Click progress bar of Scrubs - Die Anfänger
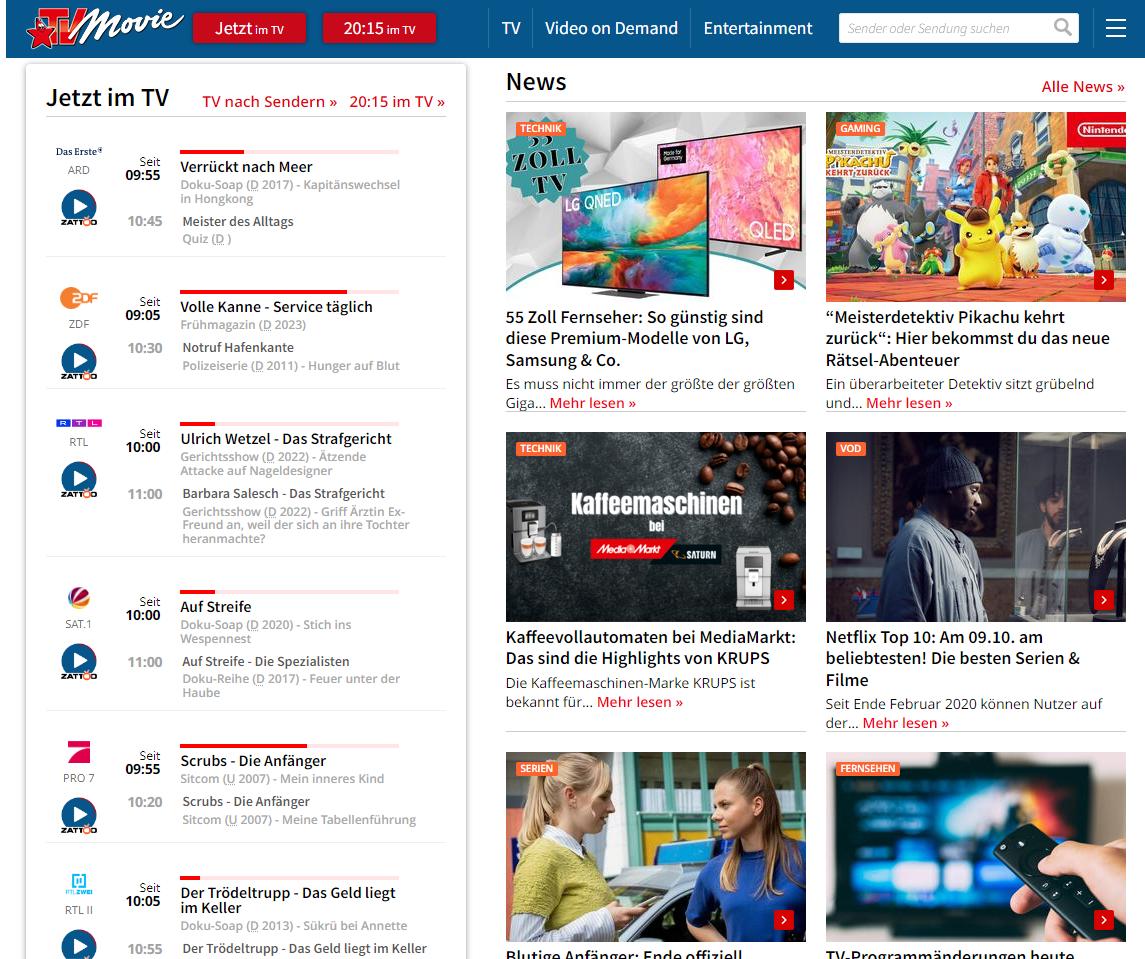Image resolution: width=1145 pixels, height=959 pixels. (289, 746)
